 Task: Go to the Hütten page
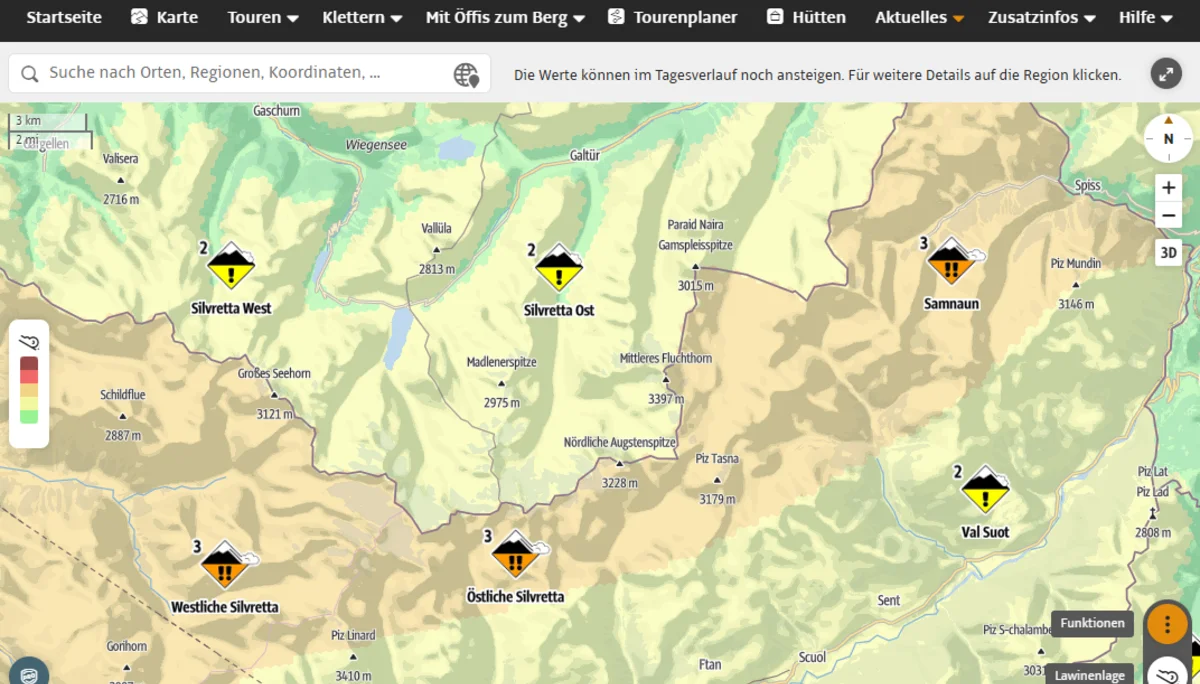806,17
